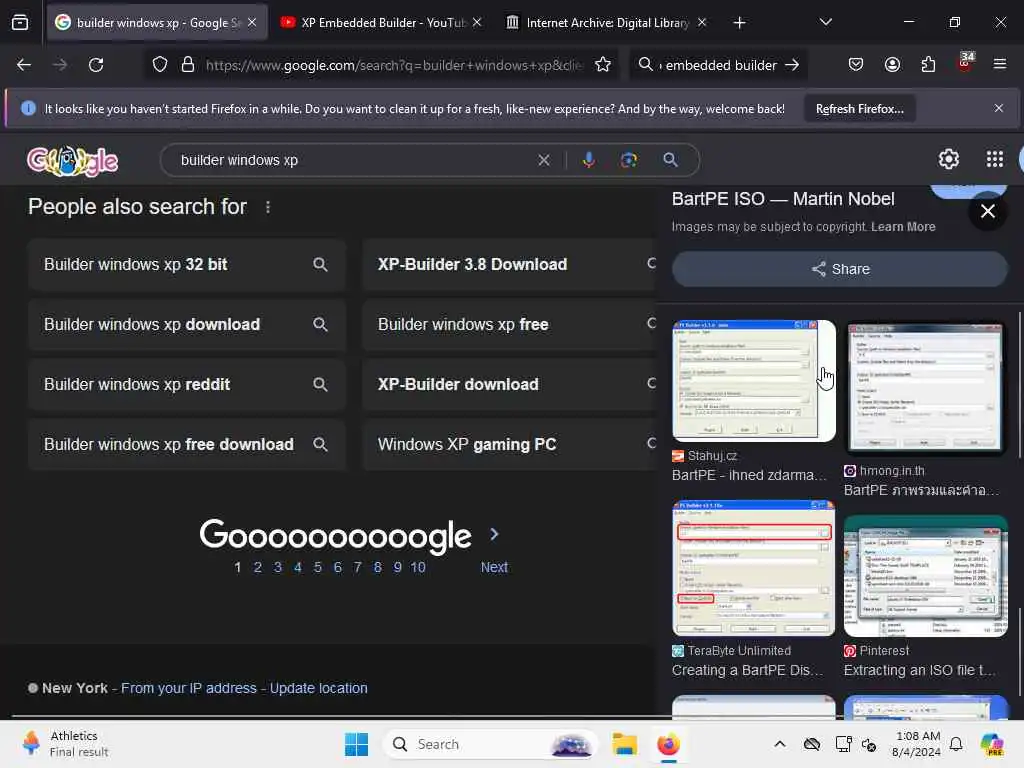Screen dimensions: 1024x768
Task: Open hmong.in.th BartPE image thumbnail
Action: 925,388
